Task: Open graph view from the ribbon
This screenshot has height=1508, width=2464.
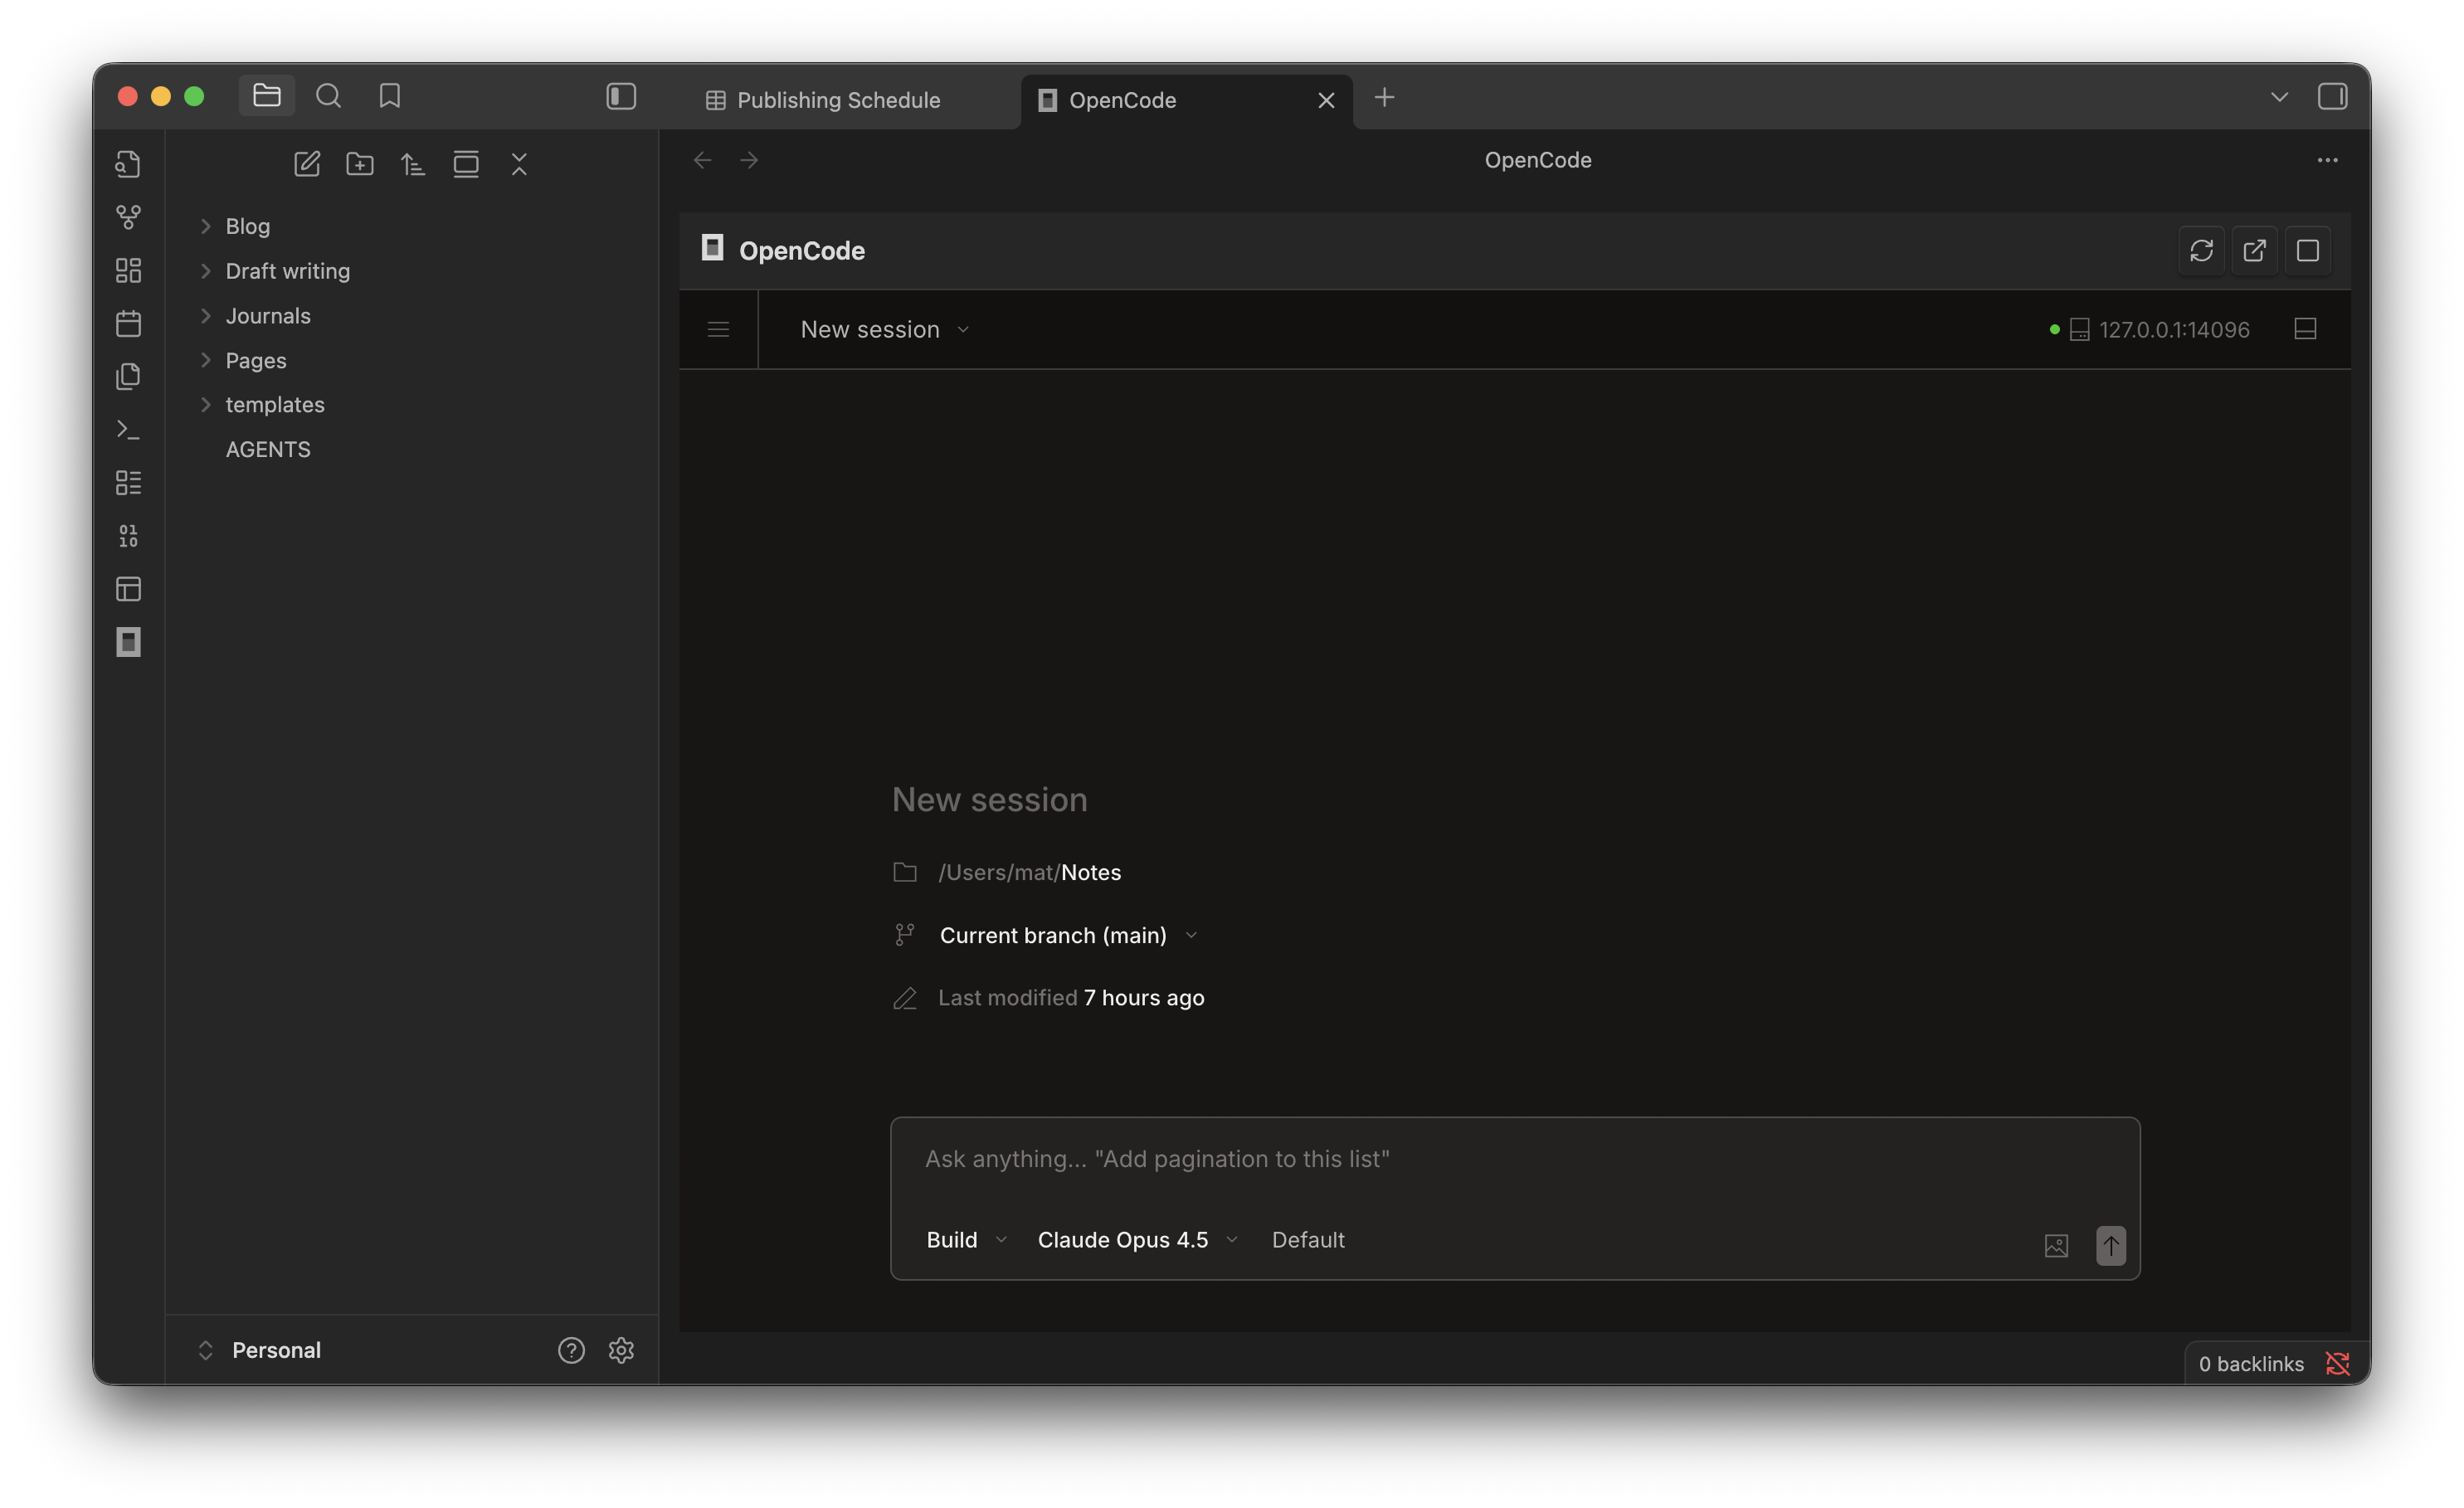Action: click(x=128, y=217)
